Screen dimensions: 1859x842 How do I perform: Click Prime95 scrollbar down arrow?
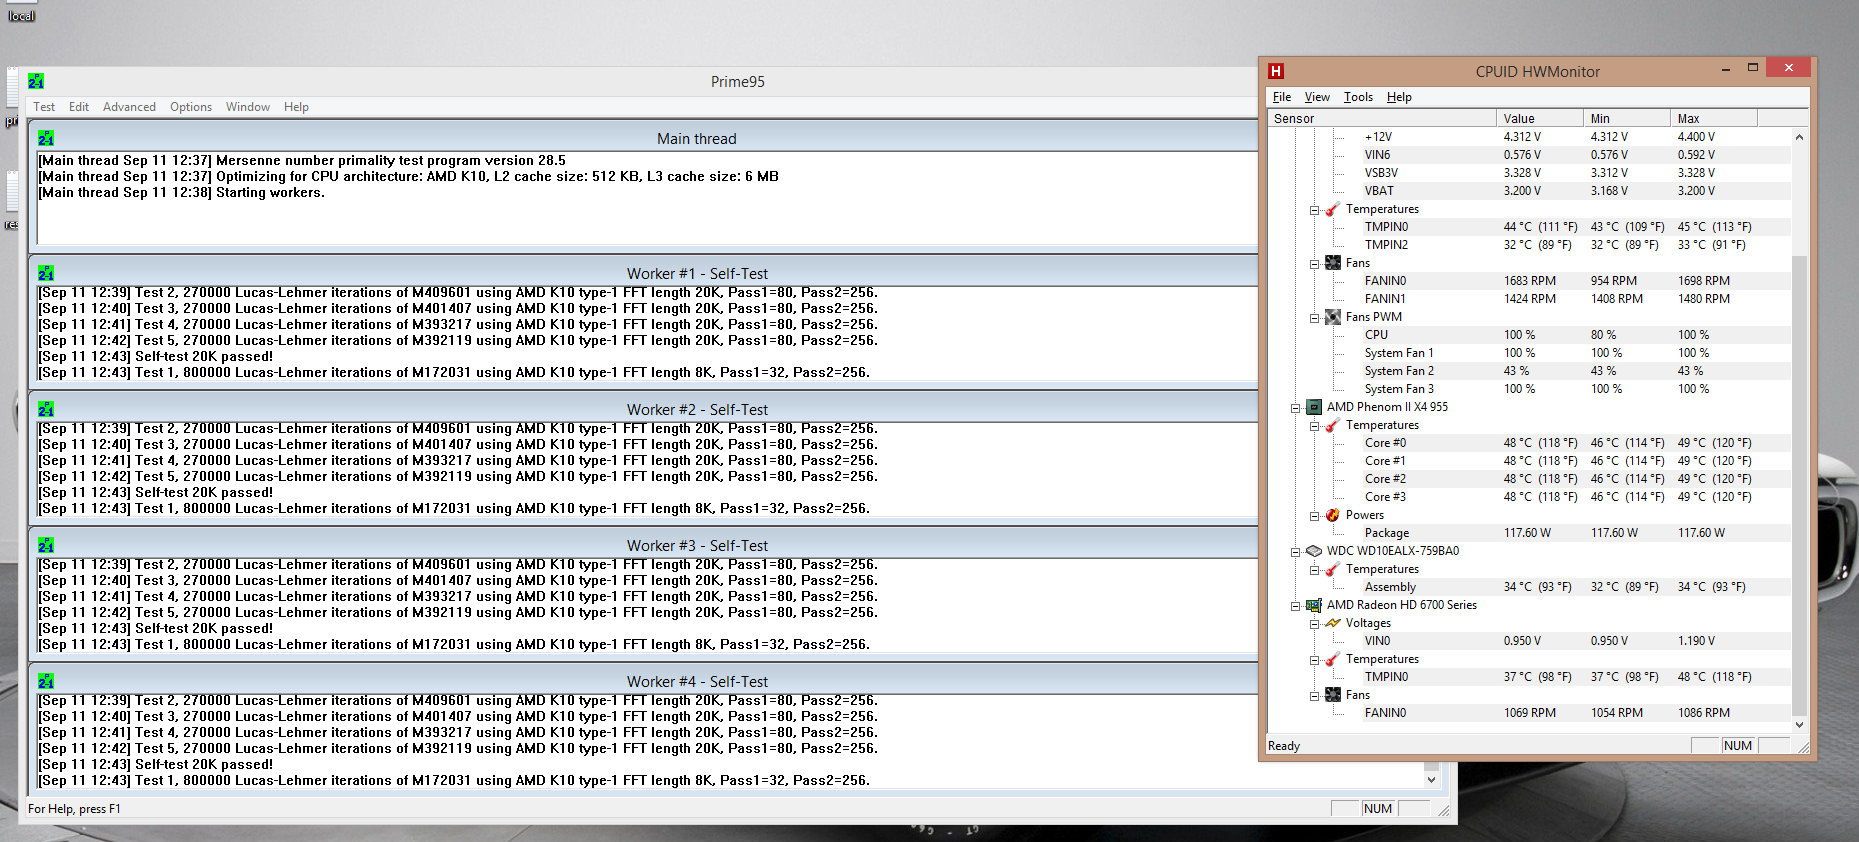1431,779
